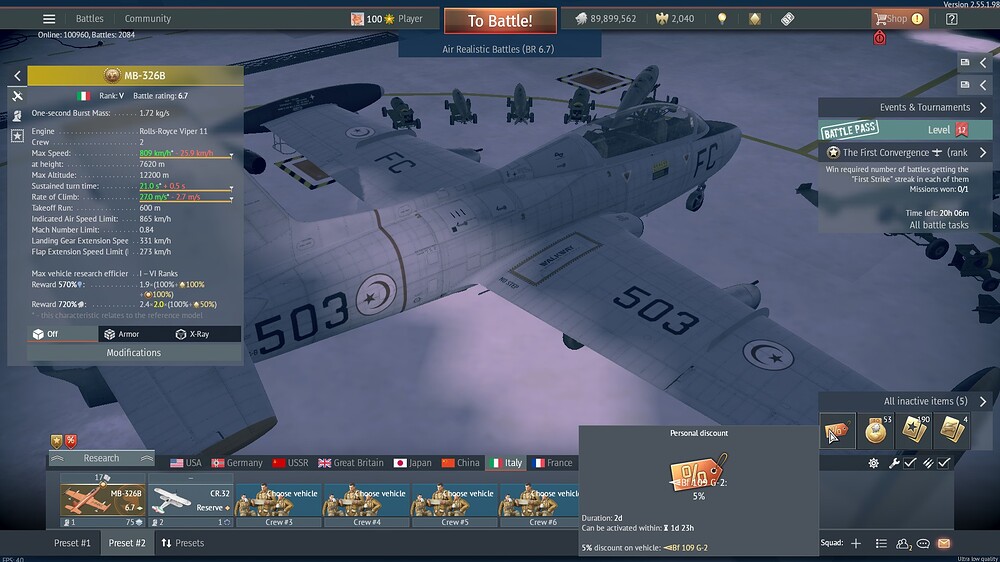Set protection view to Off

pos(62,334)
